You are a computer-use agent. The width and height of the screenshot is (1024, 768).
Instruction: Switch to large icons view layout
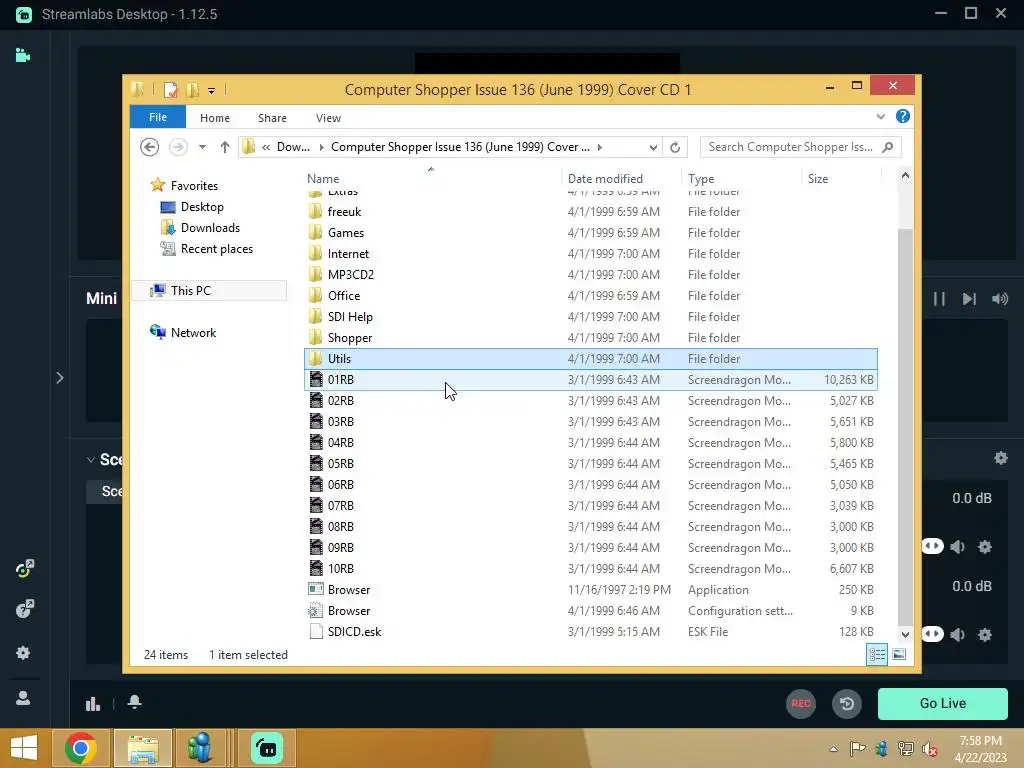pyautogui.click(x=899, y=654)
